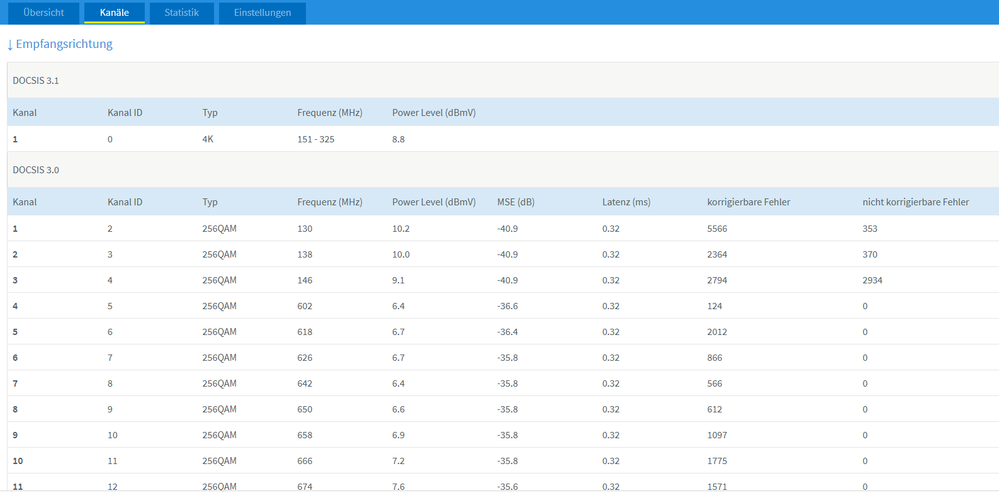The height and width of the screenshot is (495, 999).
Task: Click the Latenz (ms) column header
Action: [626, 202]
